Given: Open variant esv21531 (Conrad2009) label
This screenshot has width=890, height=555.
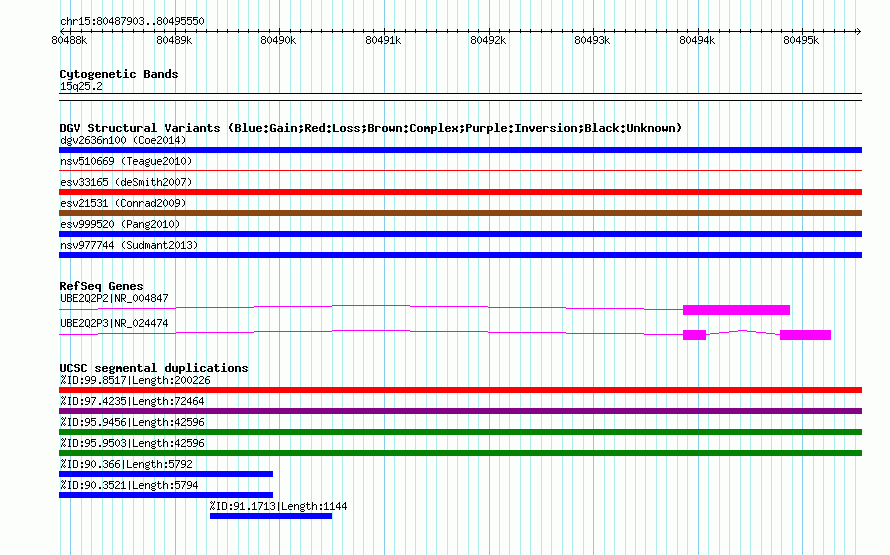Looking at the screenshot, I should (123, 203).
